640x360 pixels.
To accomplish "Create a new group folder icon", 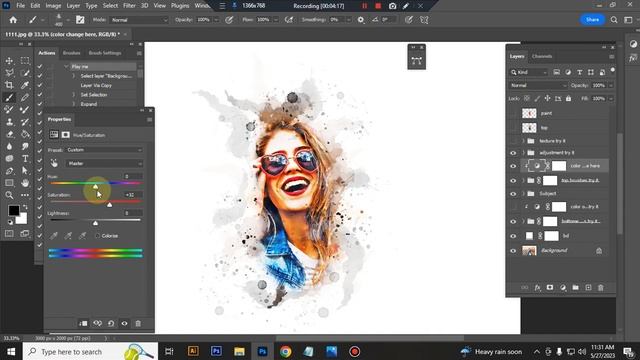I will [x=576, y=288].
